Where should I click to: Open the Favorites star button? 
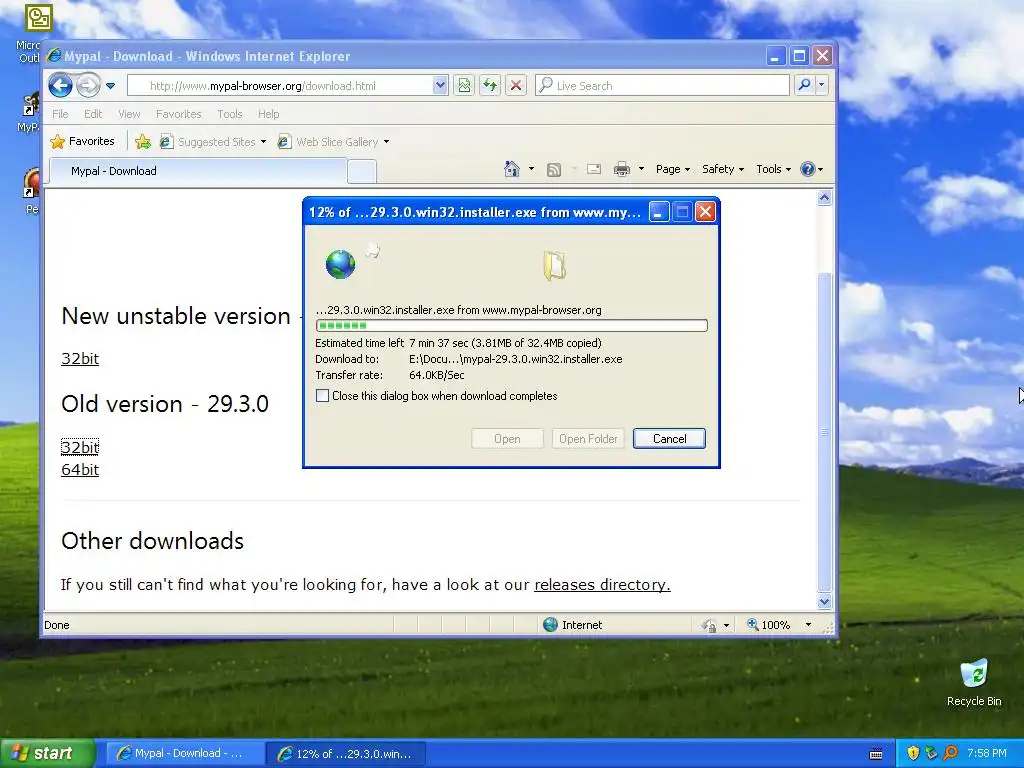click(83, 141)
